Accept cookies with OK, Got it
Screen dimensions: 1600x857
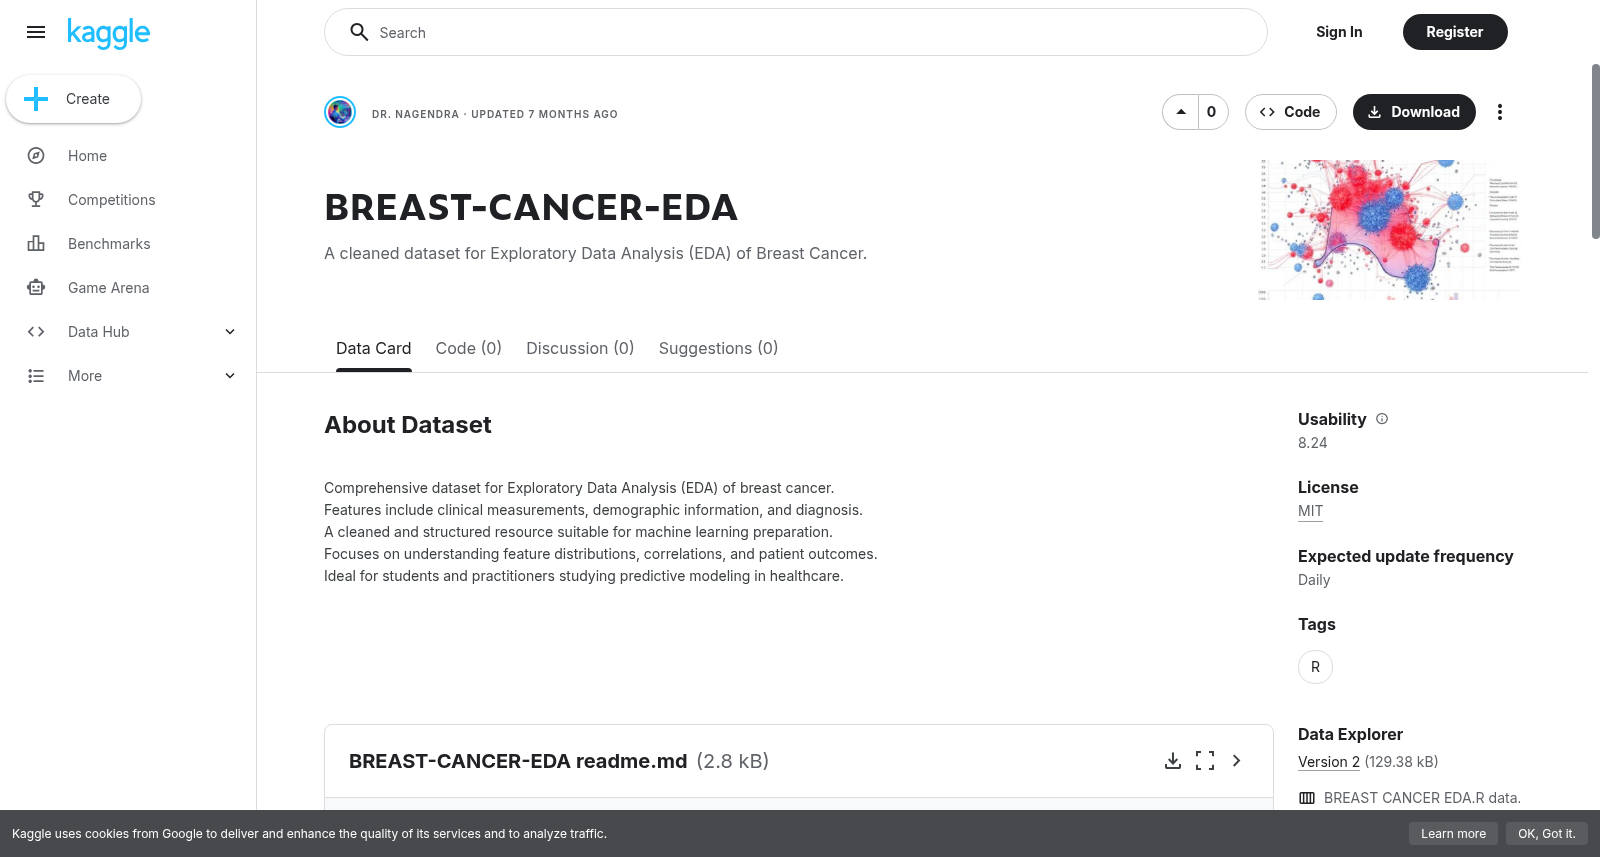(x=1546, y=834)
